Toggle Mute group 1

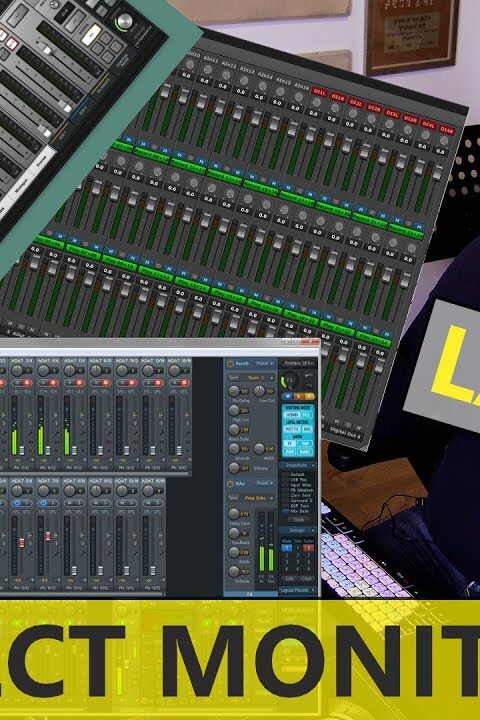[x=287, y=548]
